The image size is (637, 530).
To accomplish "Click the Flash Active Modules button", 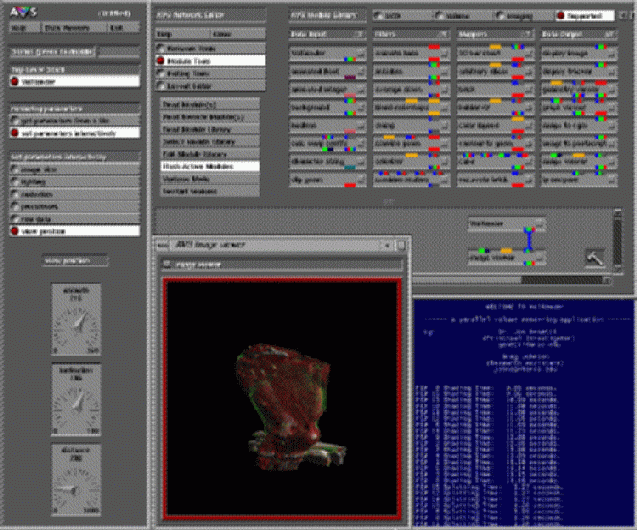I will [211, 166].
